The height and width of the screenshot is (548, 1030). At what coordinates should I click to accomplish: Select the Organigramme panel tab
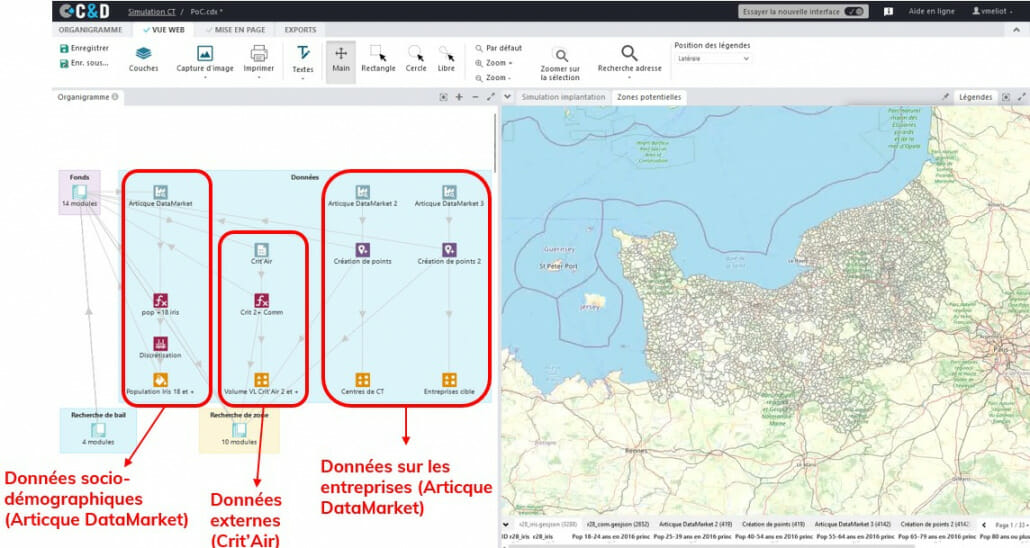pyautogui.click(x=87, y=97)
